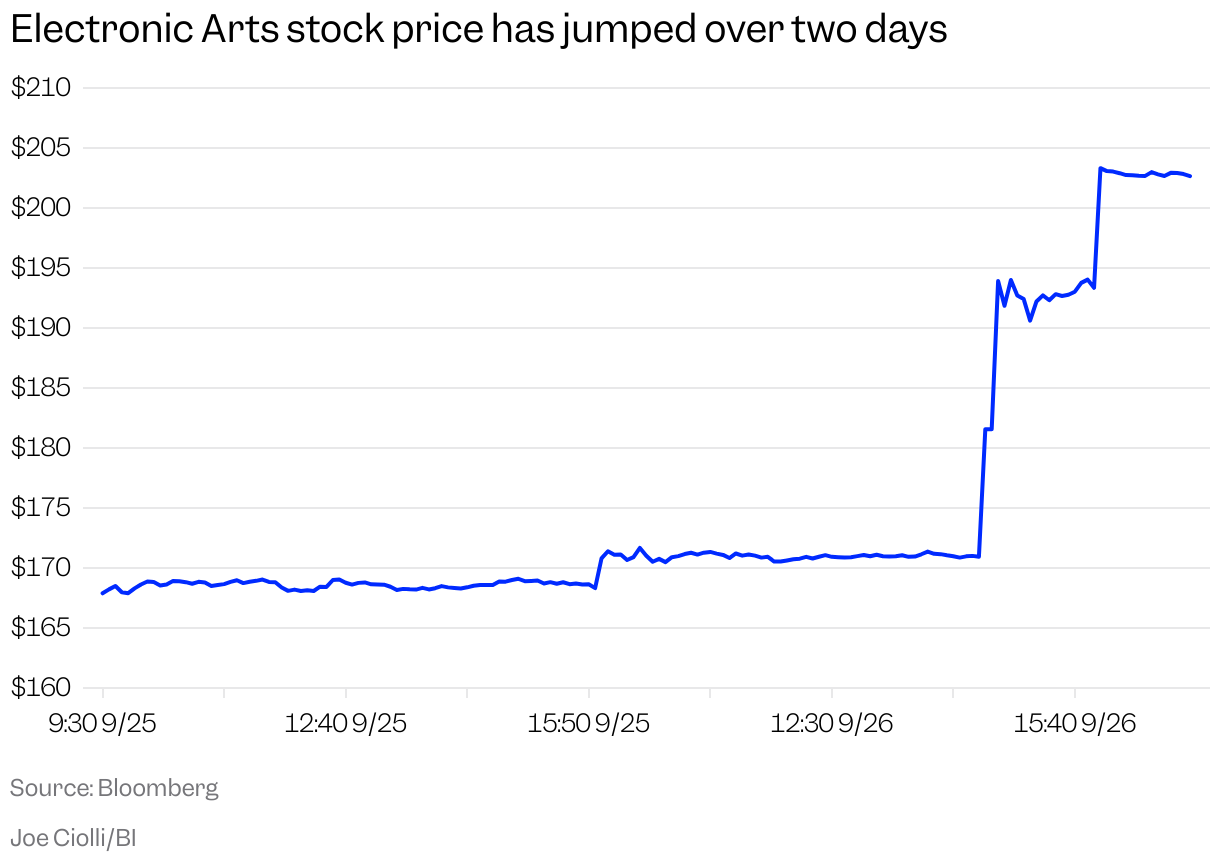The image size is (1220, 862).
Task: Click the 12:40 9/25 axis label
Action: pyautogui.click(x=345, y=724)
